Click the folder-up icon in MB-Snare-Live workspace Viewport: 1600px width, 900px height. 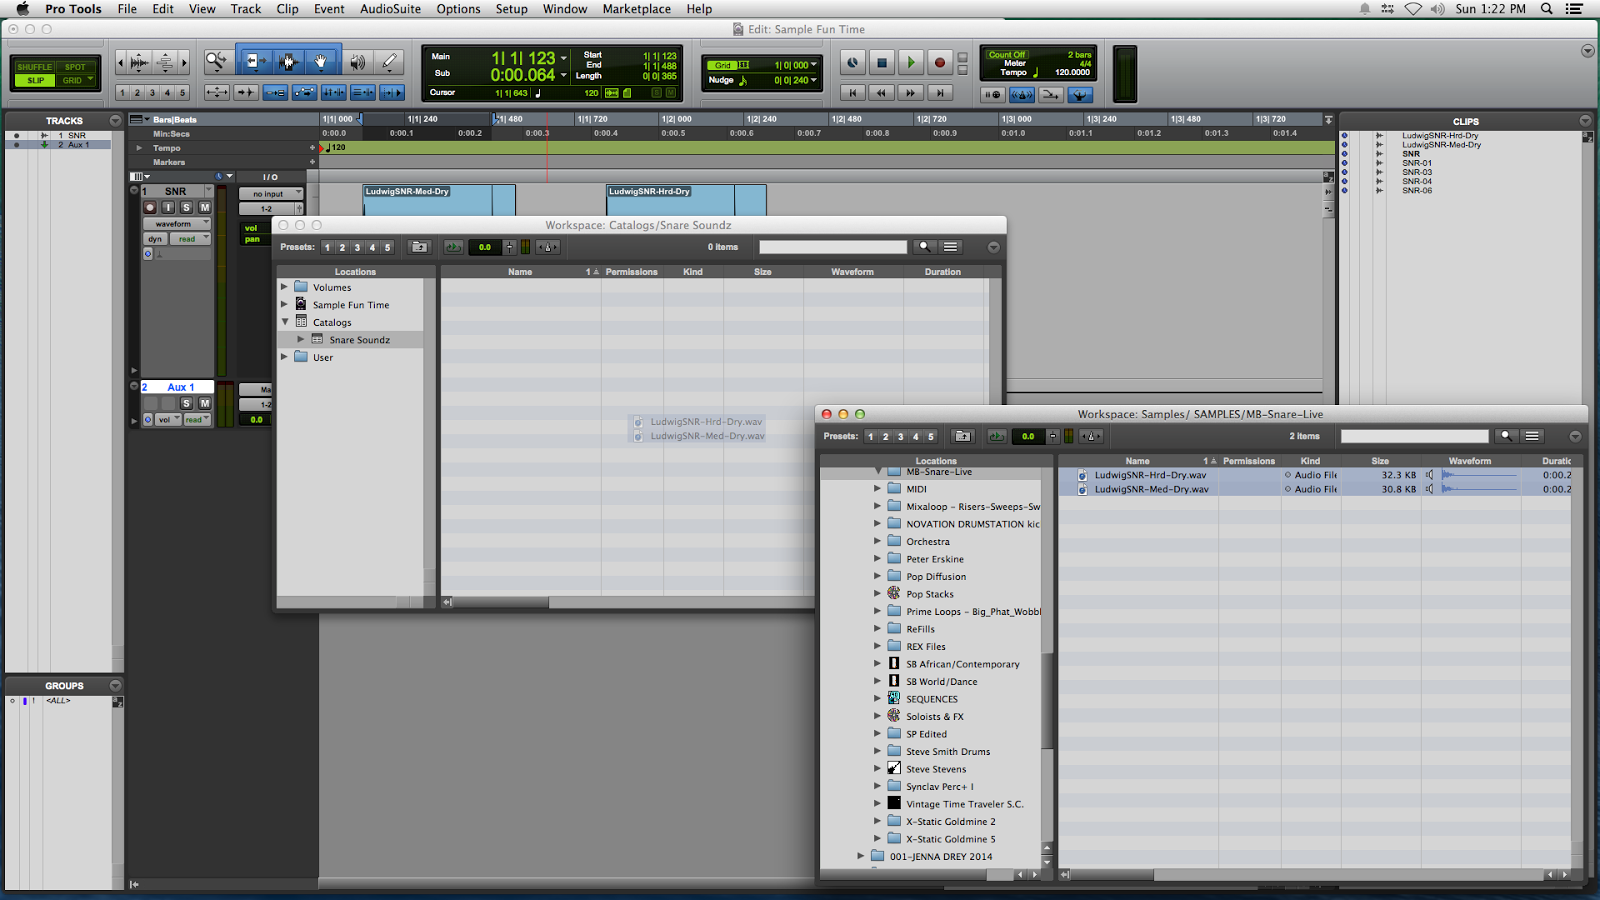click(x=963, y=436)
